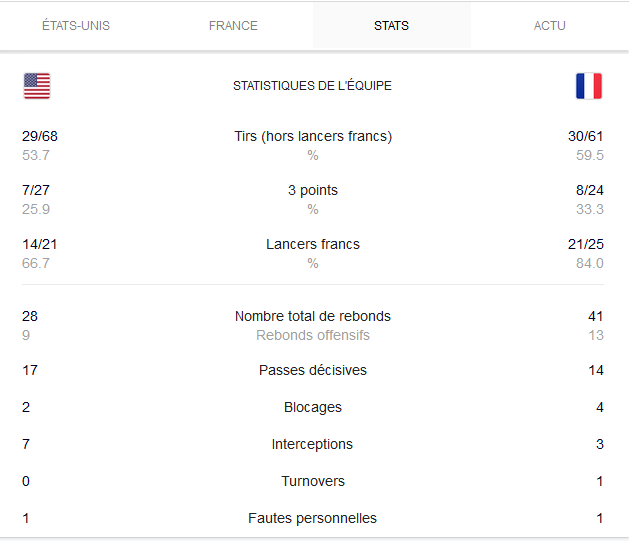Click the Fautes personnelles label
The width and height of the screenshot is (629, 541).
(312, 518)
